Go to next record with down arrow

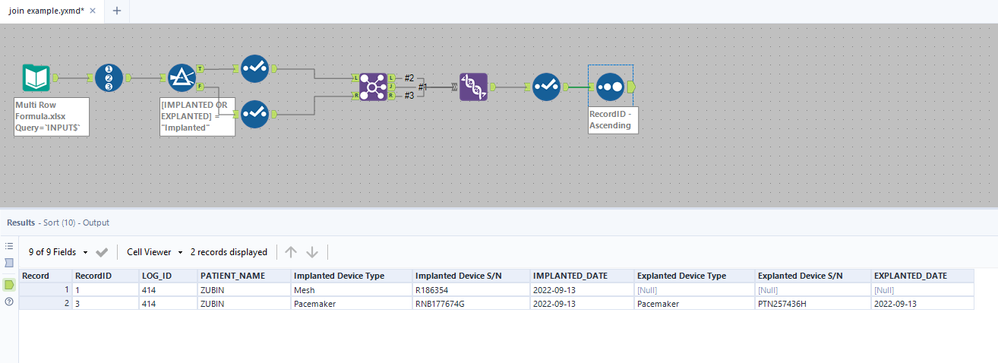pos(312,252)
